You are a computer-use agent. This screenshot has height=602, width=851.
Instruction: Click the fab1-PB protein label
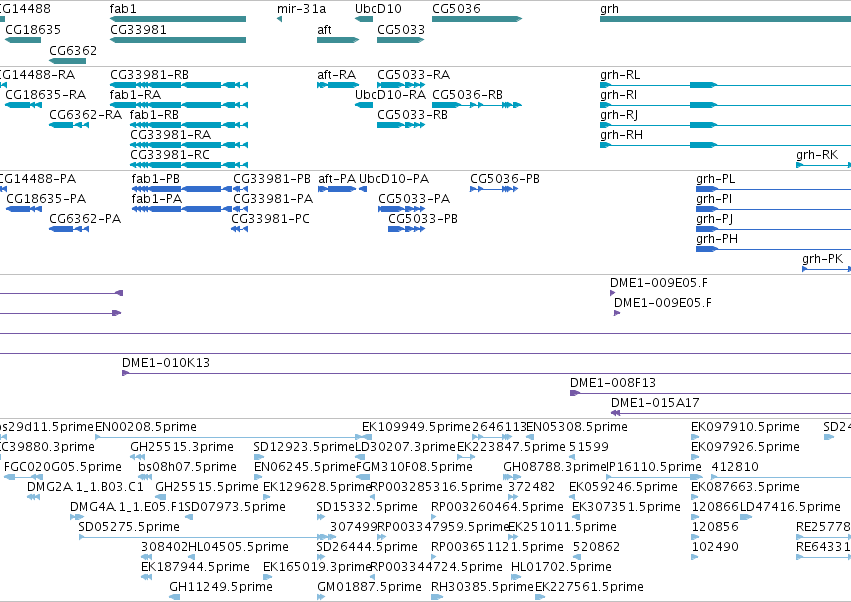point(155,179)
